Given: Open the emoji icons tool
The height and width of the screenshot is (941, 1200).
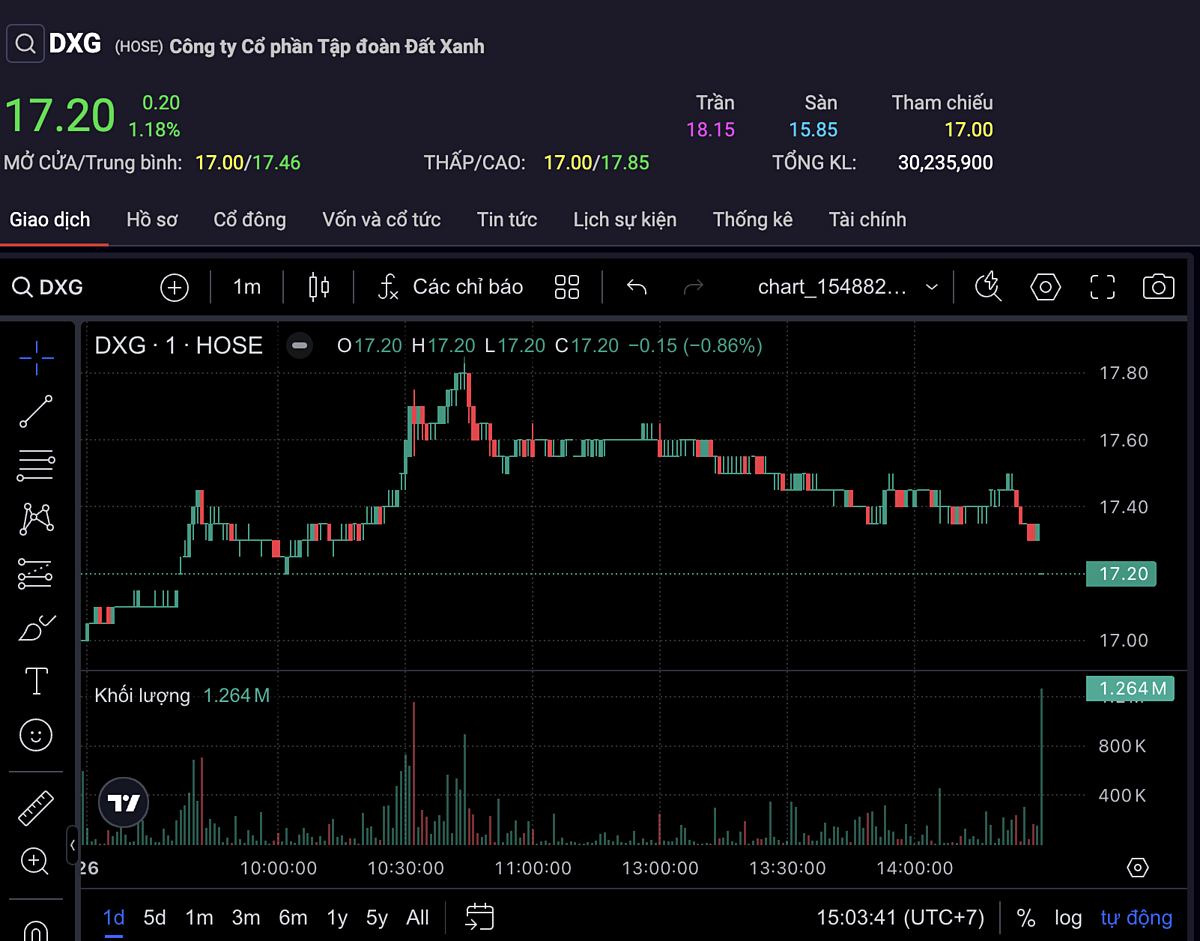Looking at the screenshot, I should point(37,736).
